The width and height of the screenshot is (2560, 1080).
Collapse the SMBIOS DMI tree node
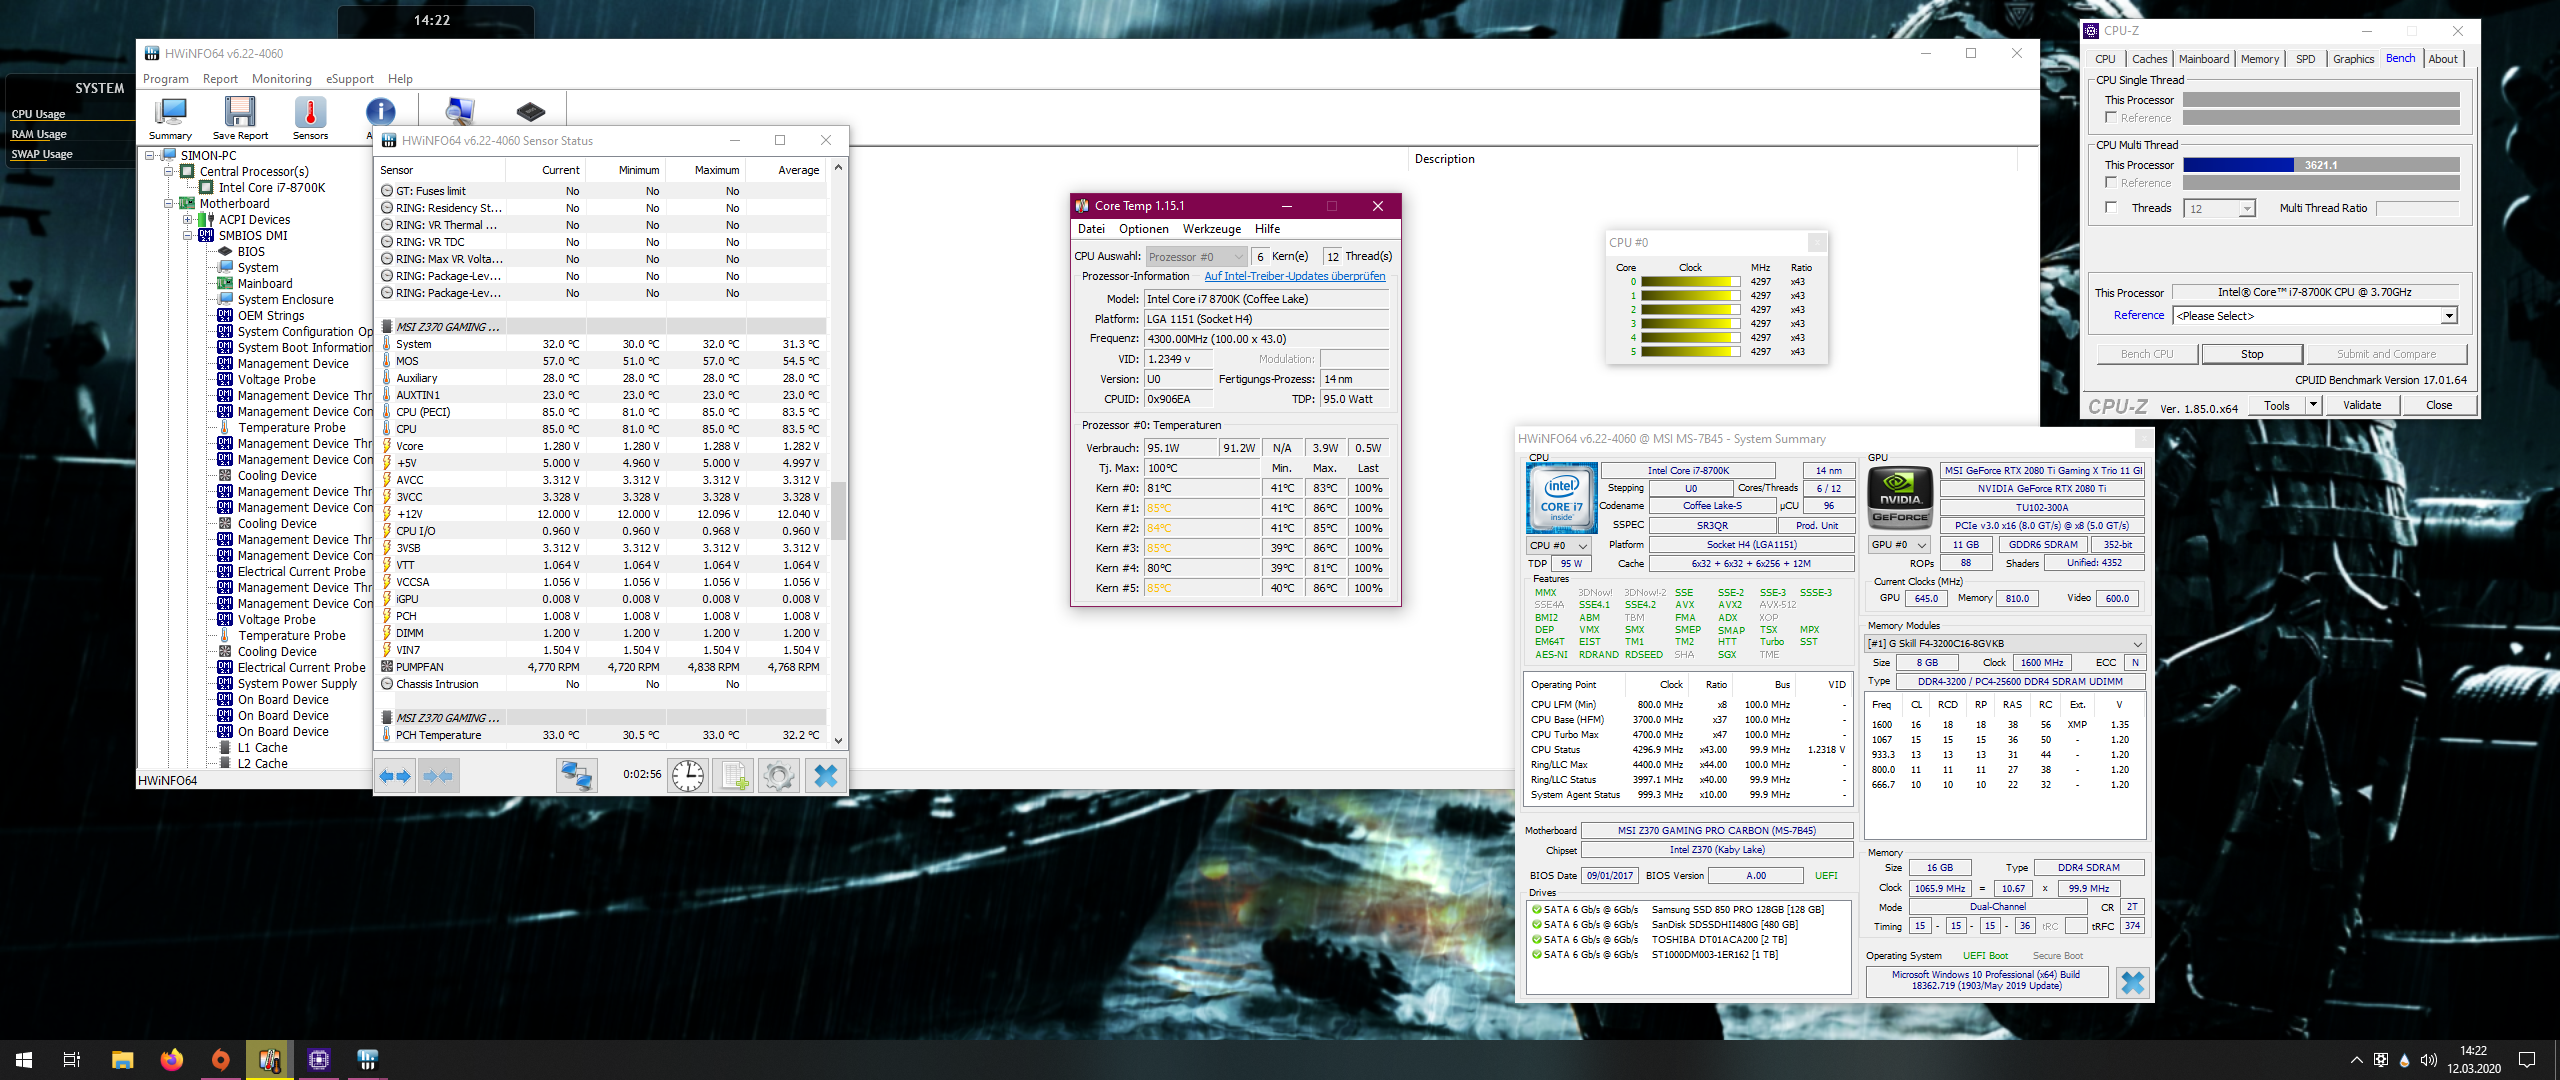pyautogui.click(x=187, y=236)
